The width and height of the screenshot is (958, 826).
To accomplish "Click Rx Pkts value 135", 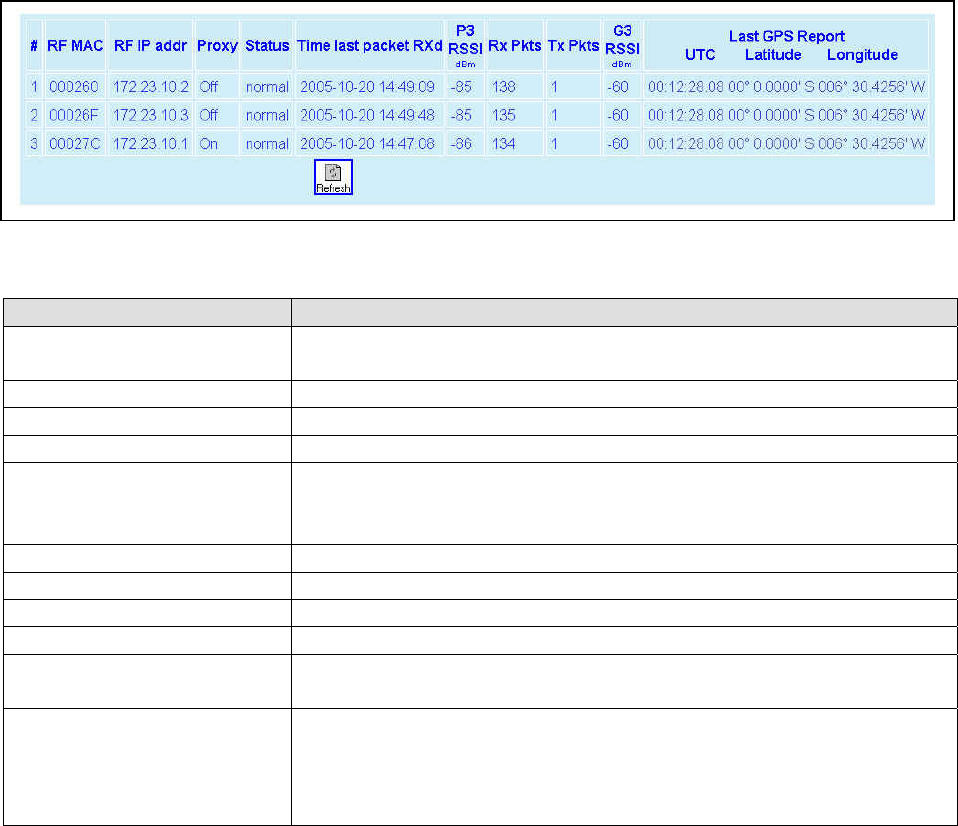I will pos(504,115).
